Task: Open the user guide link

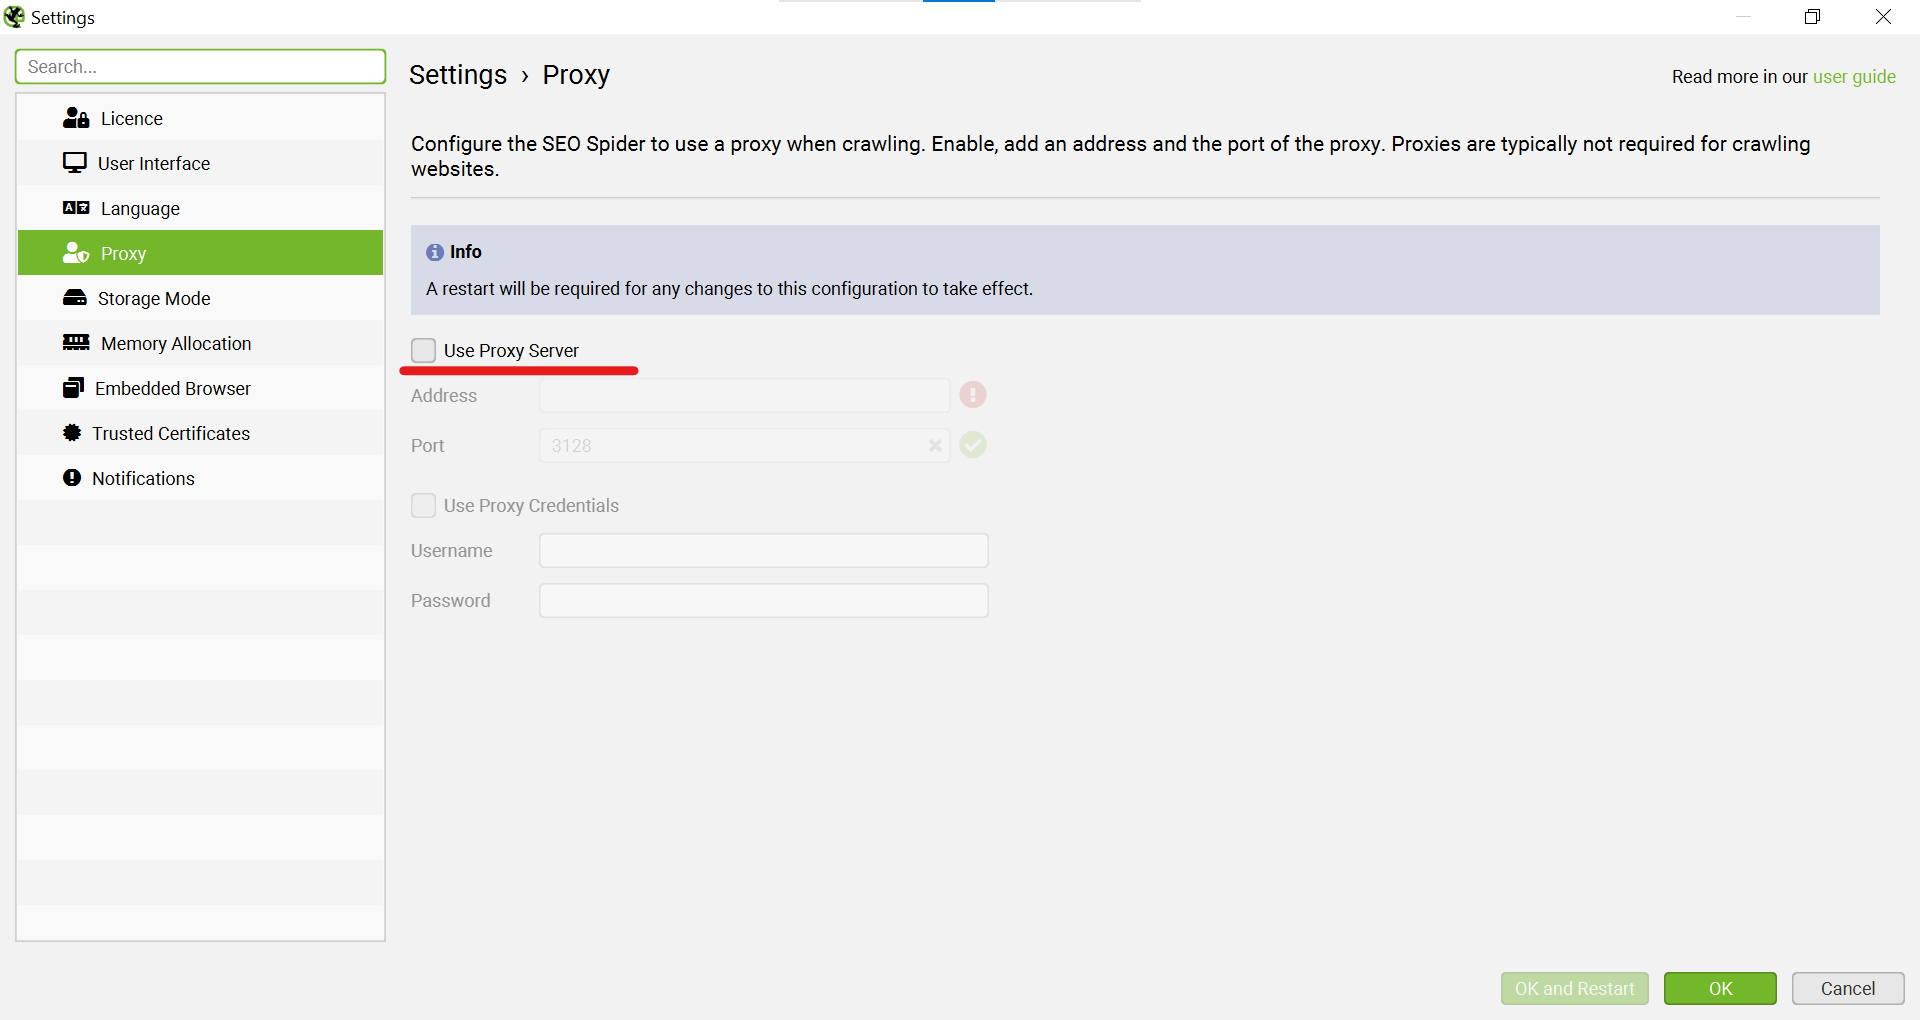Action: [x=1853, y=77]
